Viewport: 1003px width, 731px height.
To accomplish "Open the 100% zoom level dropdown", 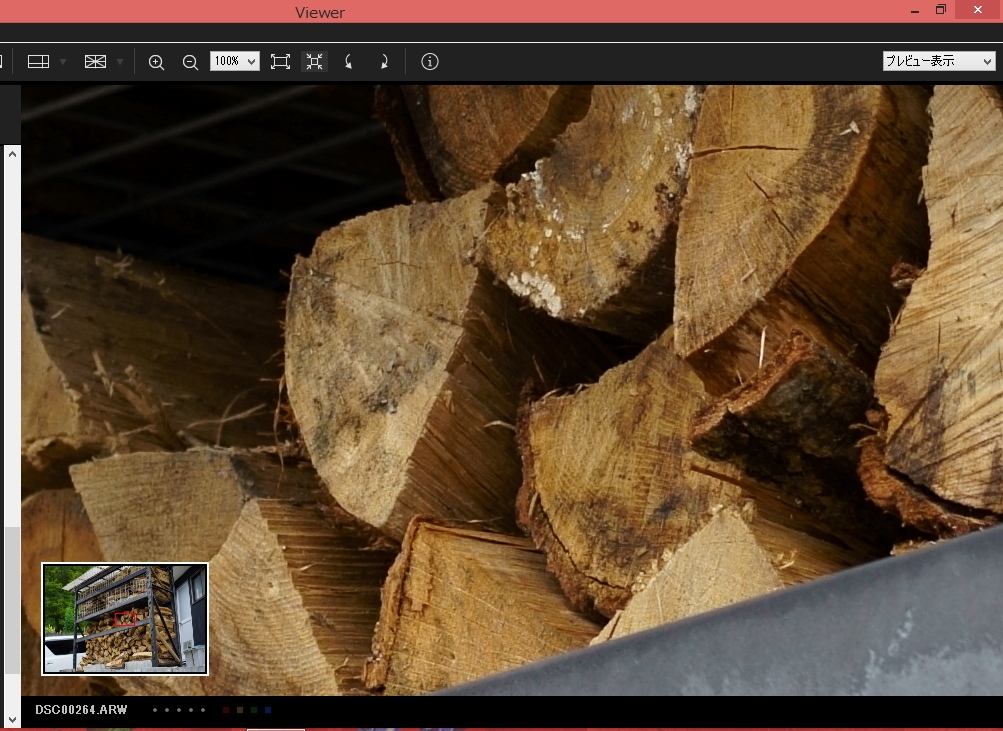I will point(234,62).
